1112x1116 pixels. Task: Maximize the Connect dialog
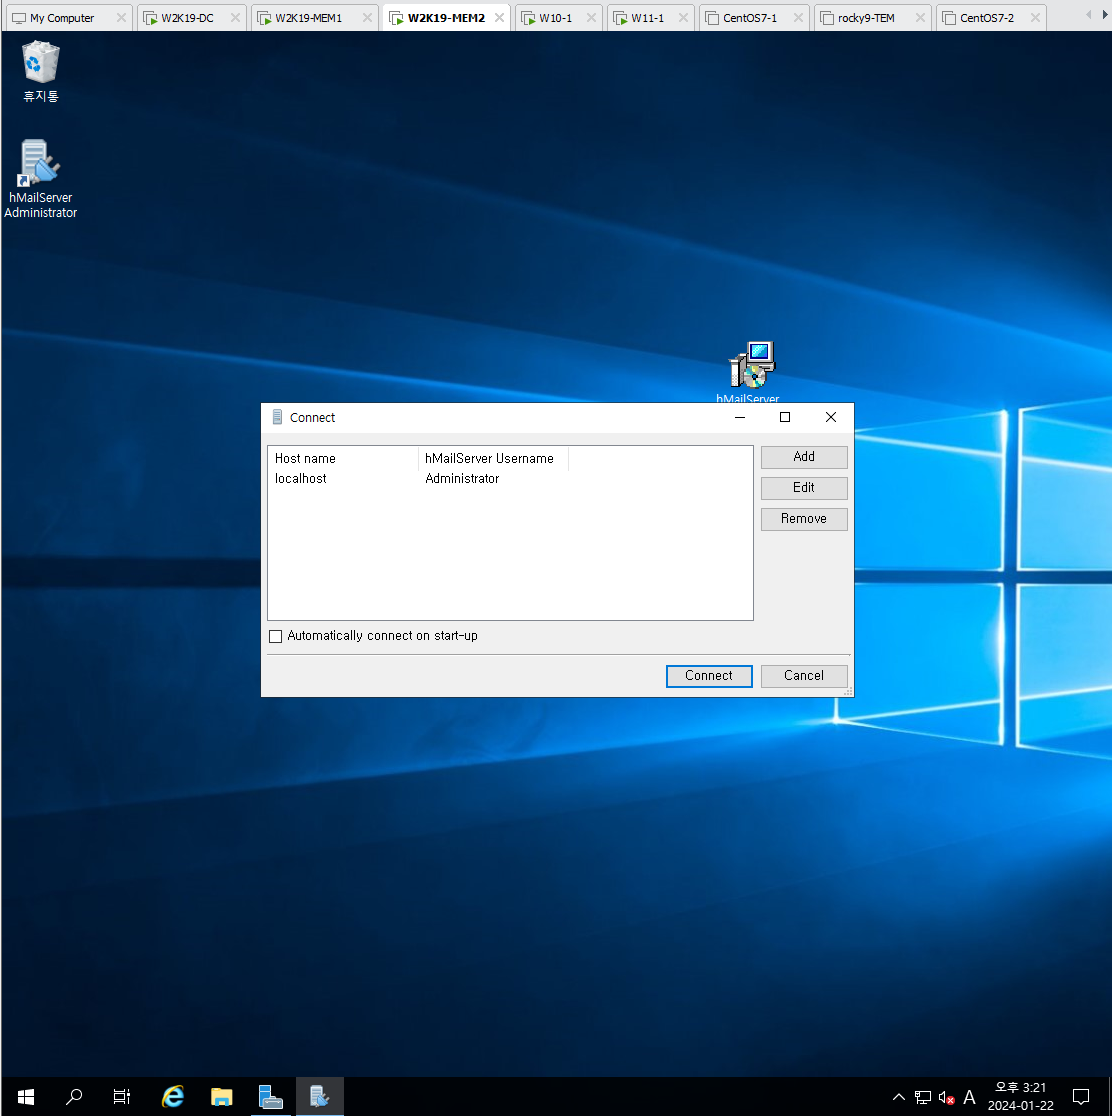click(x=785, y=418)
